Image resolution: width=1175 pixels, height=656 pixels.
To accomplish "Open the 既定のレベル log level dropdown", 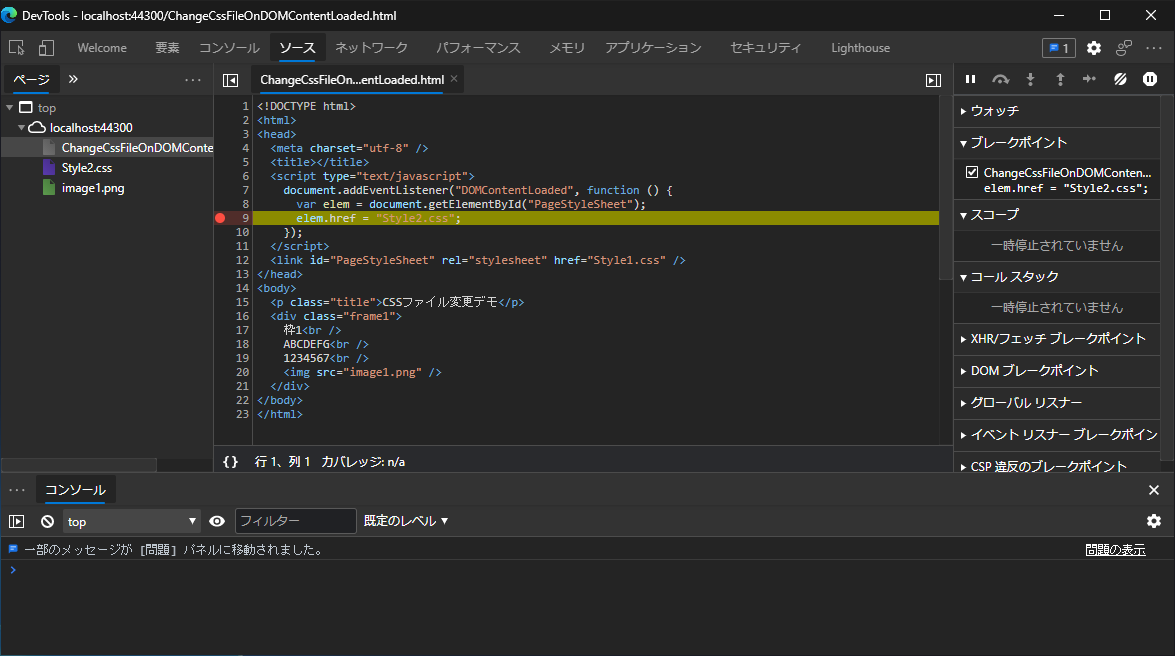I will pyautogui.click(x=406, y=521).
